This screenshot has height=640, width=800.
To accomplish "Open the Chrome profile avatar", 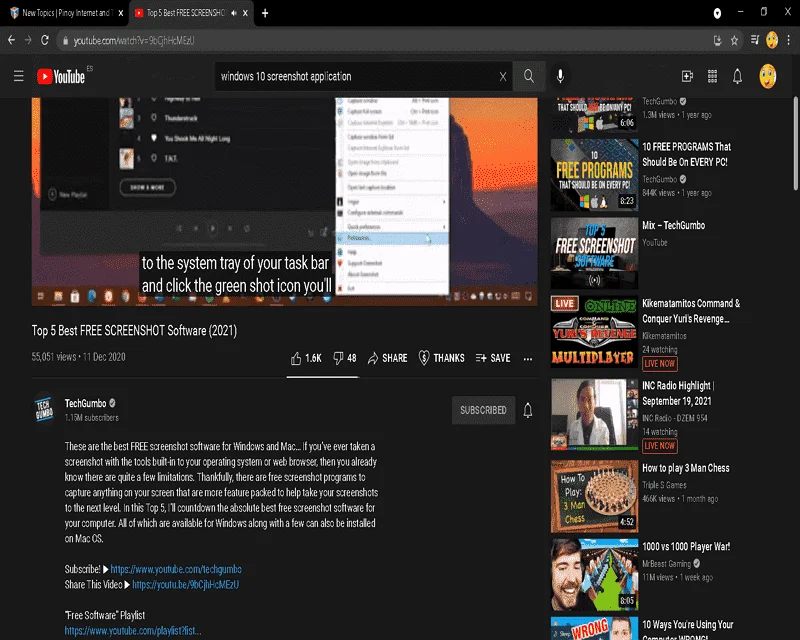I will [x=772, y=40].
